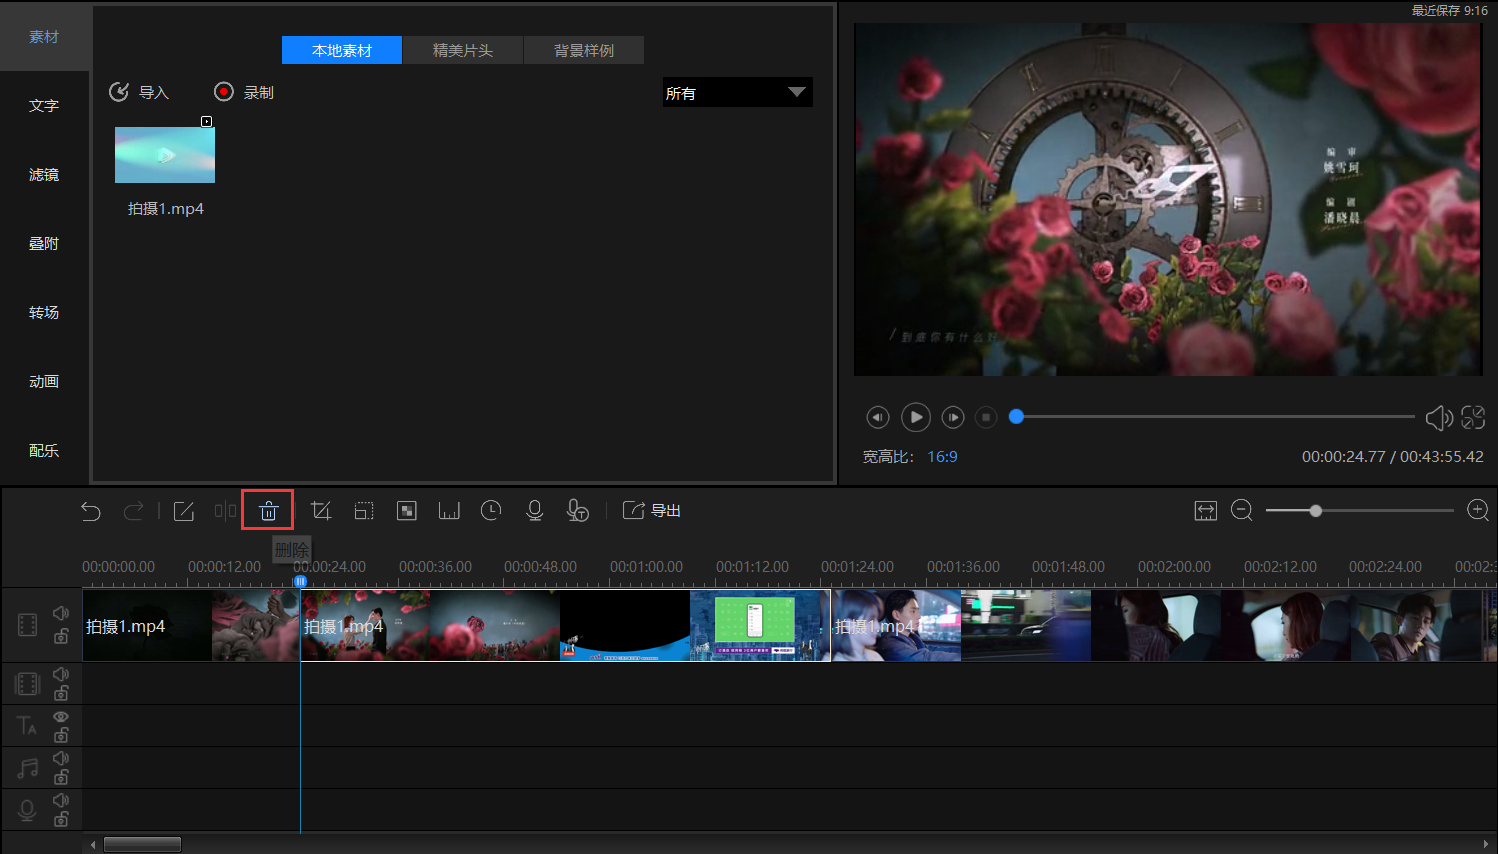Image resolution: width=1498 pixels, height=854 pixels.
Task: Lock the overlay video track
Action: point(61,694)
